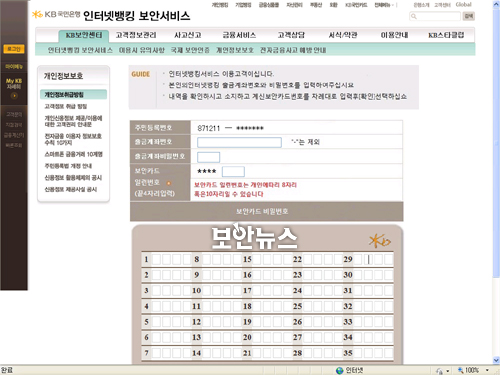
Task: Open 주민등록법 개정 안내 link
Action: coord(68,166)
